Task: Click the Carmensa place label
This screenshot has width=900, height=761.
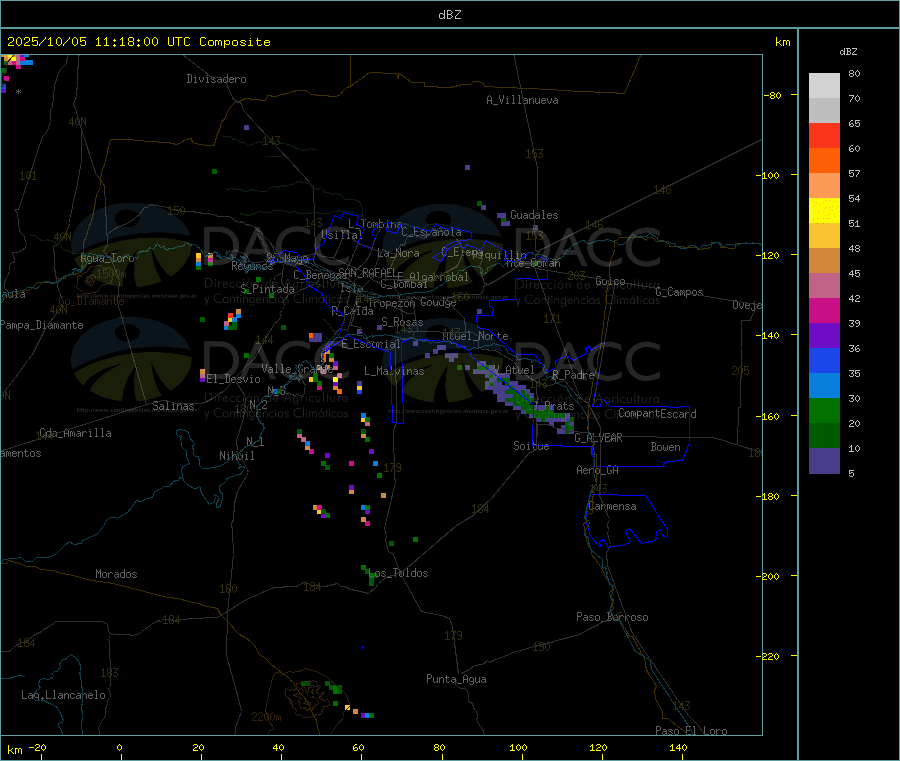Action: (x=612, y=506)
